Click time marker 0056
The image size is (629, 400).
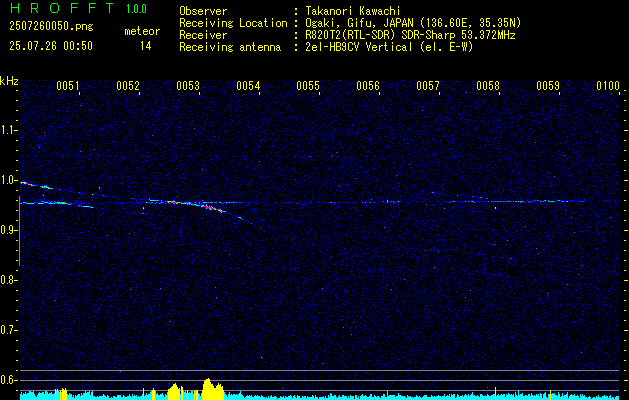[368, 85]
